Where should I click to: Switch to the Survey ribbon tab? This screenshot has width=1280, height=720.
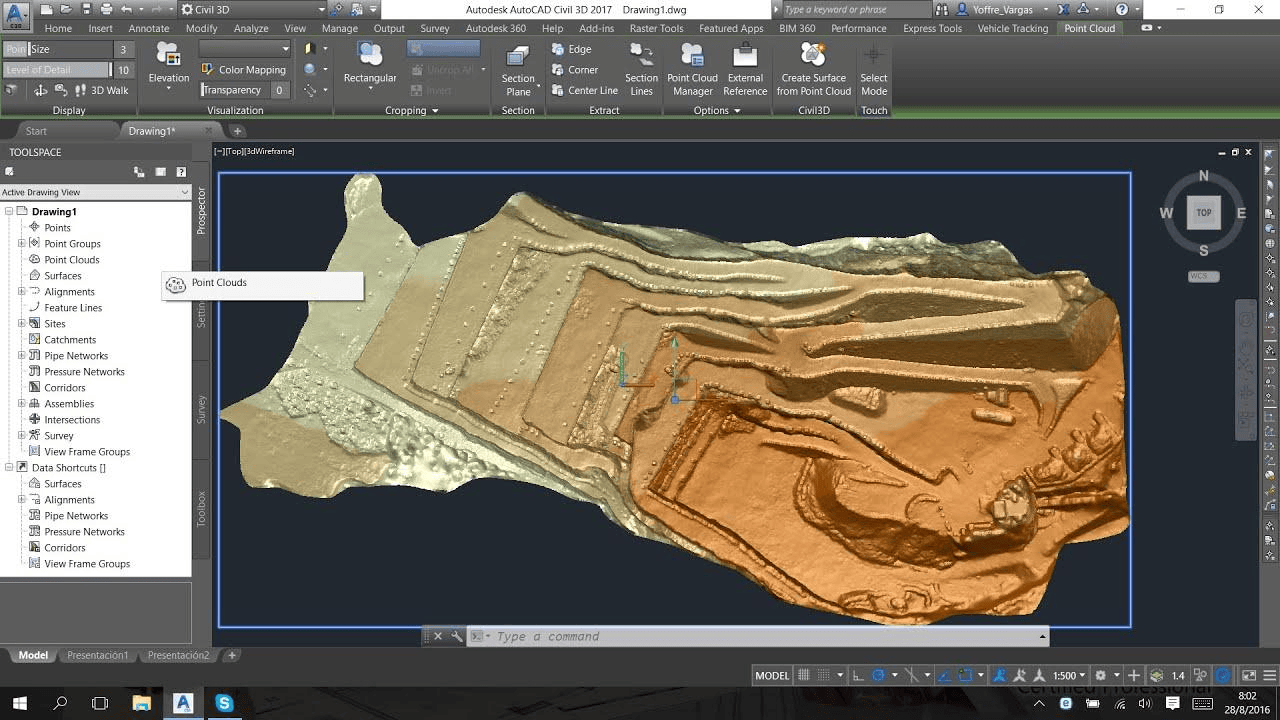tap(434, 28)
